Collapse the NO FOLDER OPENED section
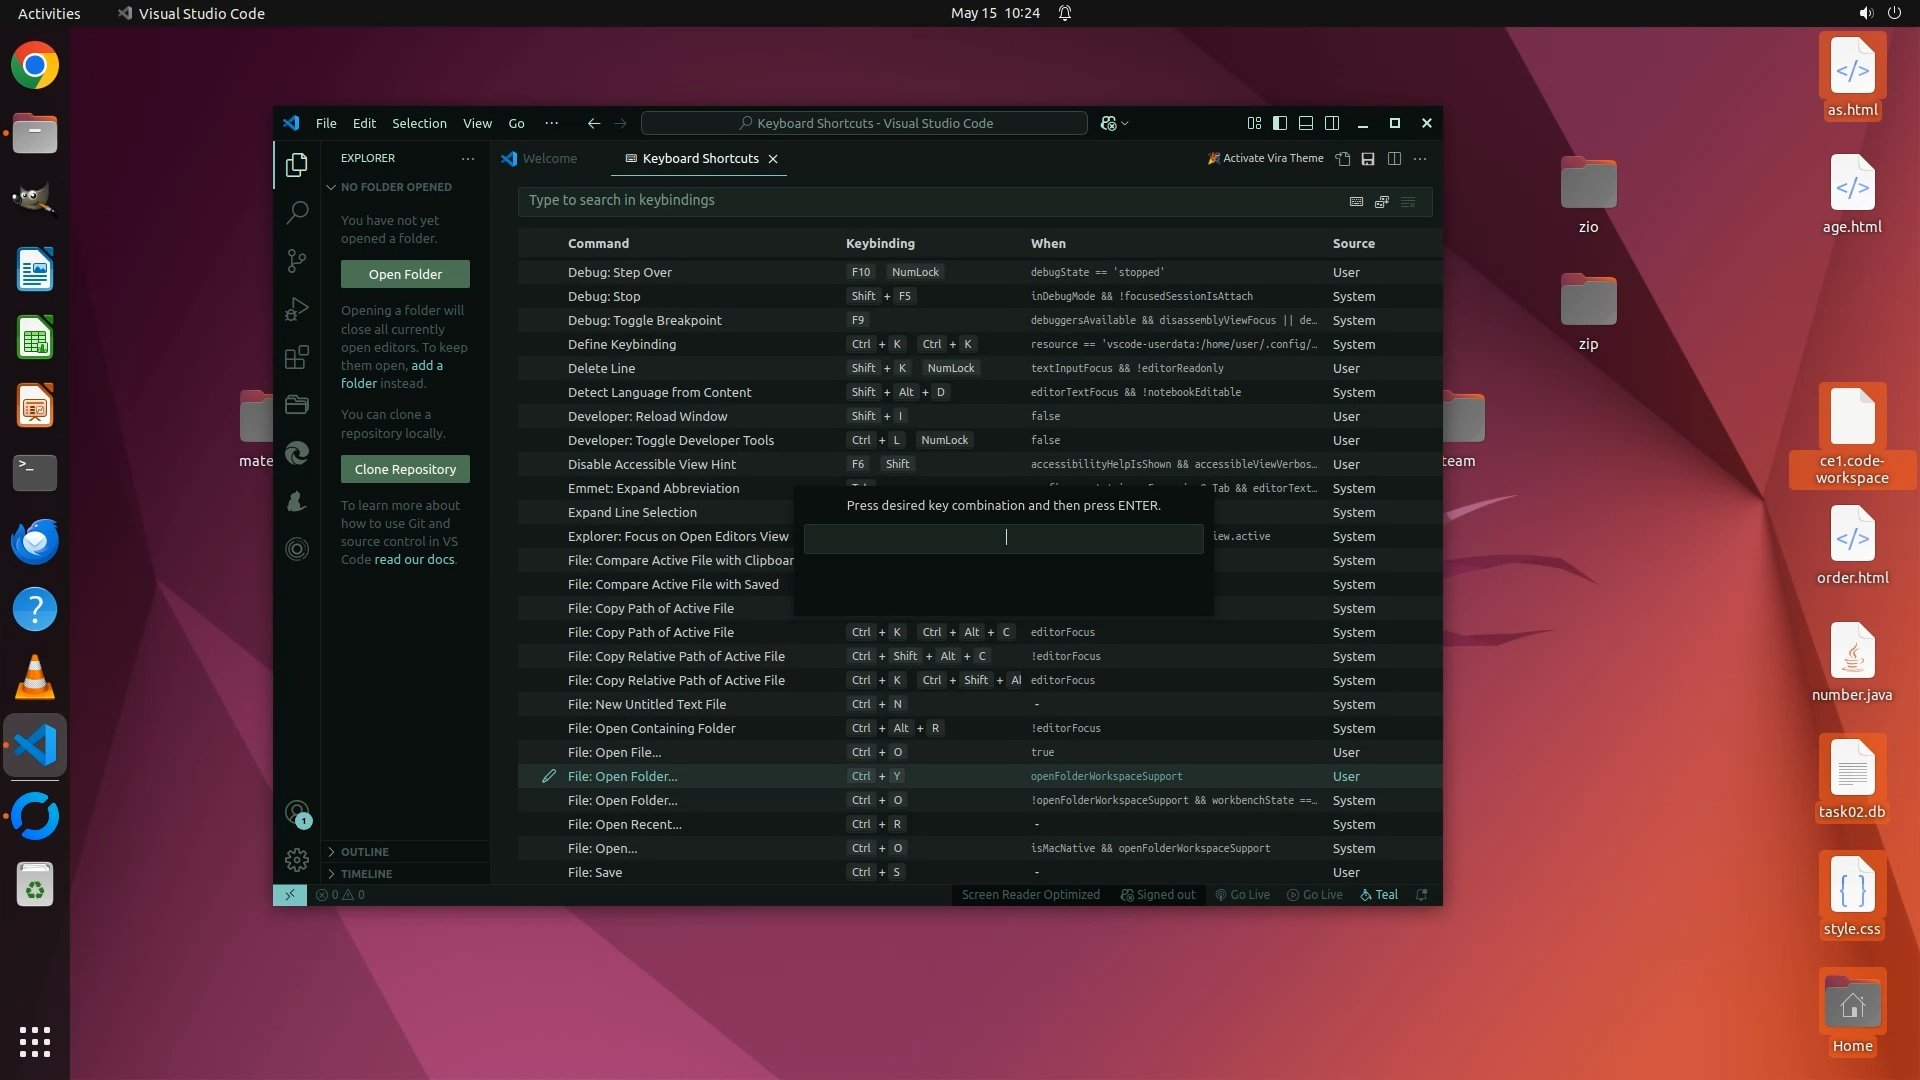 (395, 187)
